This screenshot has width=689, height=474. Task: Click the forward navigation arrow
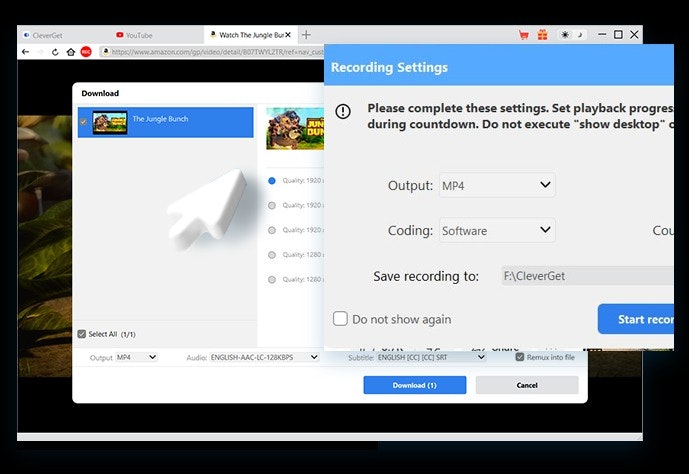(40, 52)
